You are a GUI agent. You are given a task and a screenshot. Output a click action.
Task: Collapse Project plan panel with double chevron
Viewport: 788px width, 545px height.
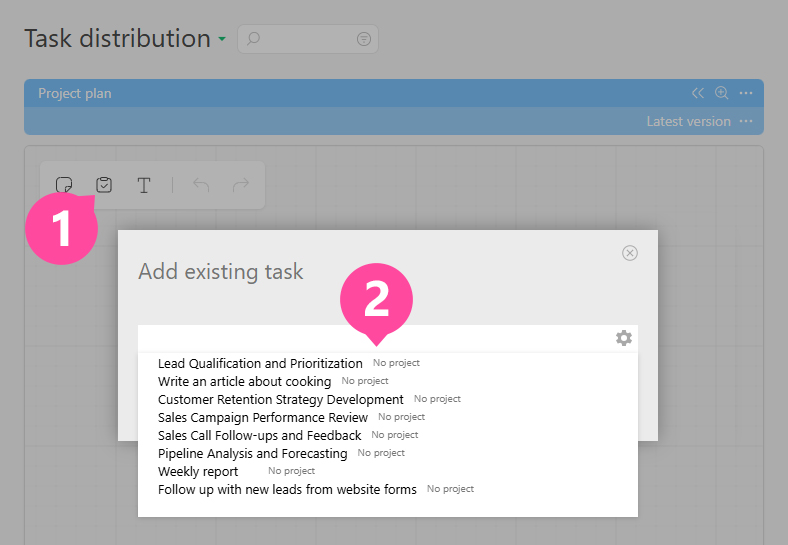(698, 93)
